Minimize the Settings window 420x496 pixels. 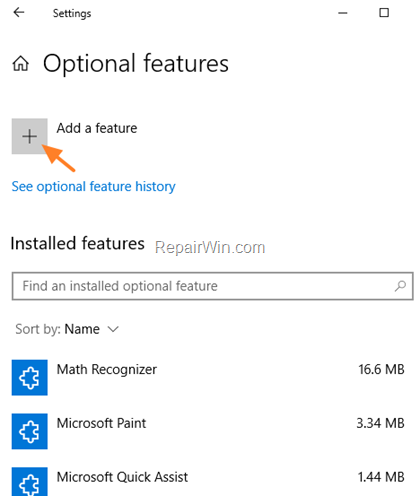tap(343, 13)
